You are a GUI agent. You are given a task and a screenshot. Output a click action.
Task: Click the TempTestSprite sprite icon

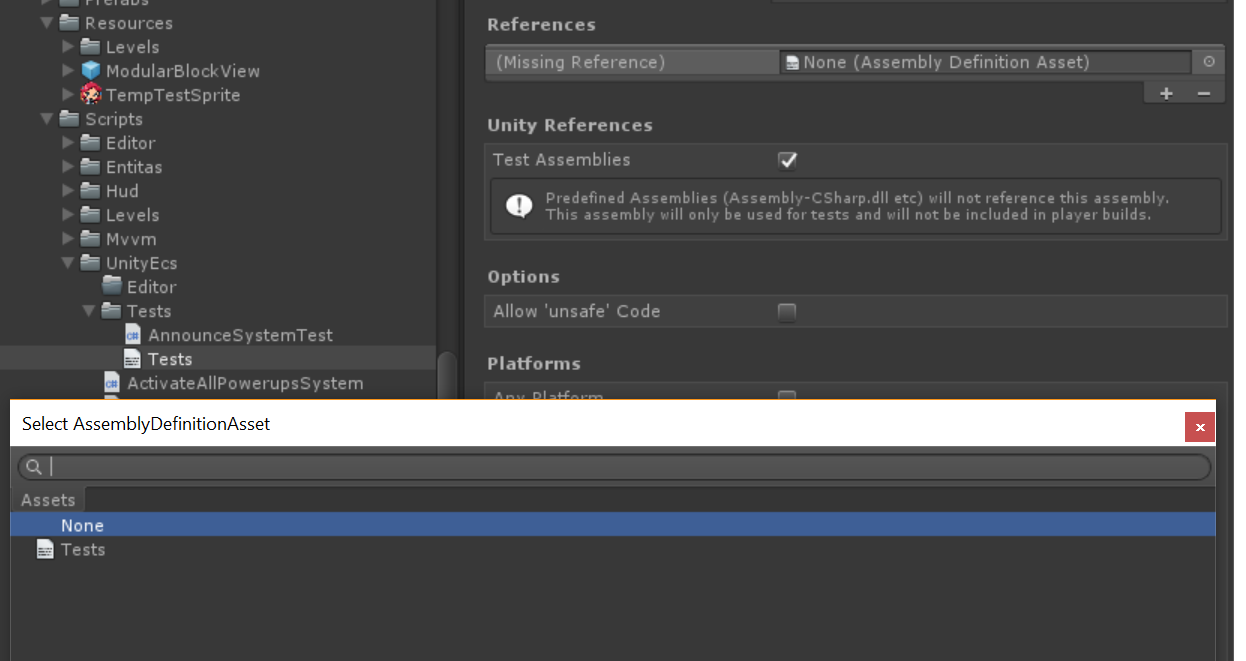tap(91, 94)
